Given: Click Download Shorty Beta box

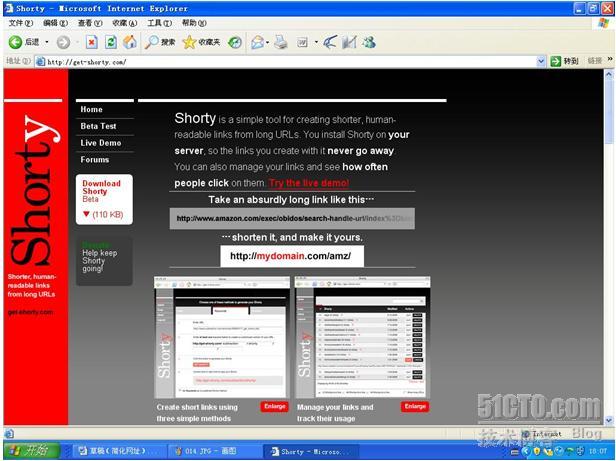Looking at the screenshot, I should coord(104,199).
